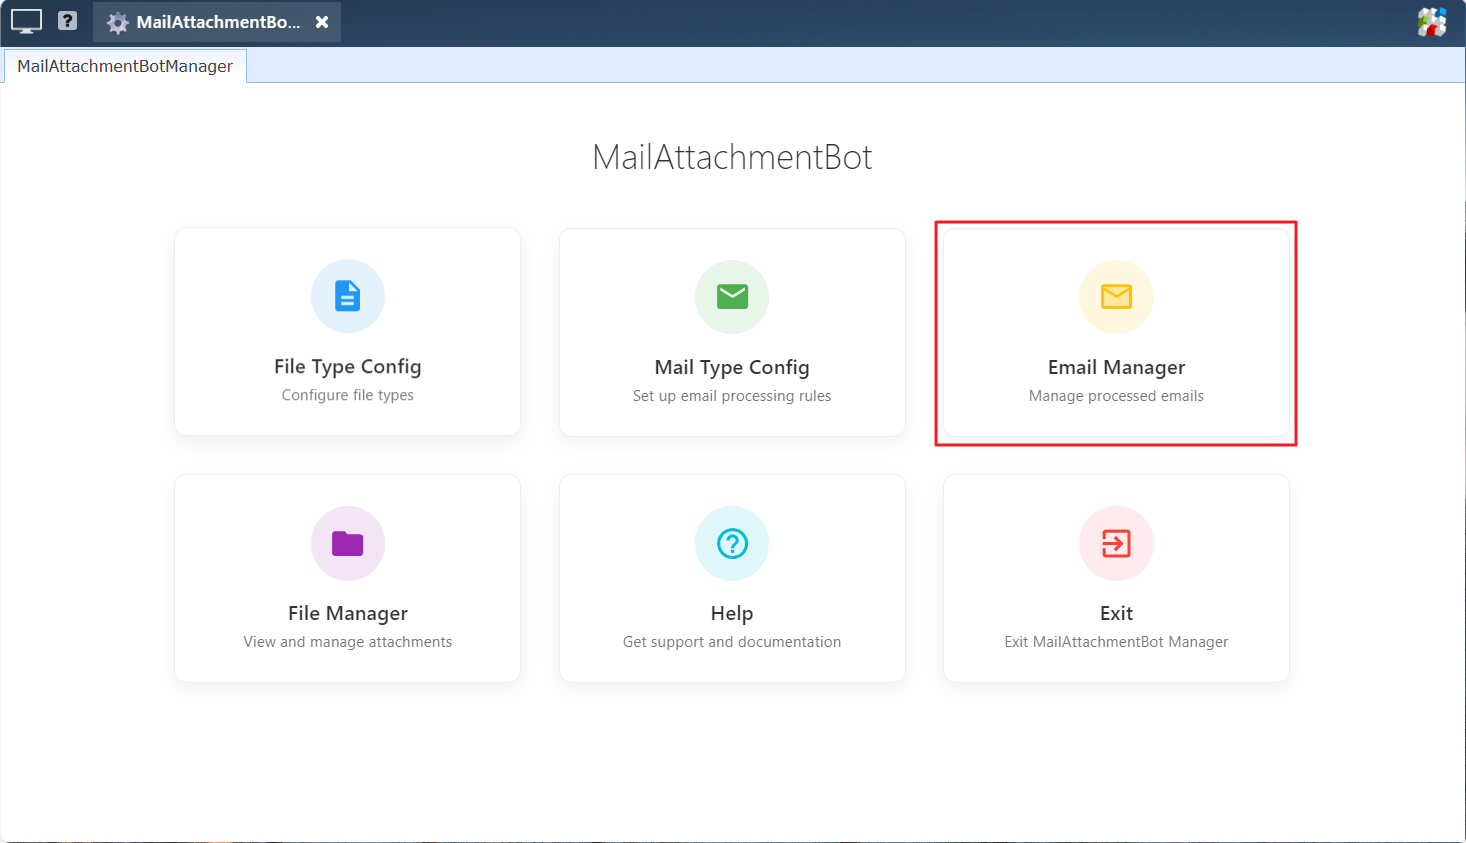Open the File Type Config title
The width and height of the screenshot is (1466, 843).
pos(347,367)
